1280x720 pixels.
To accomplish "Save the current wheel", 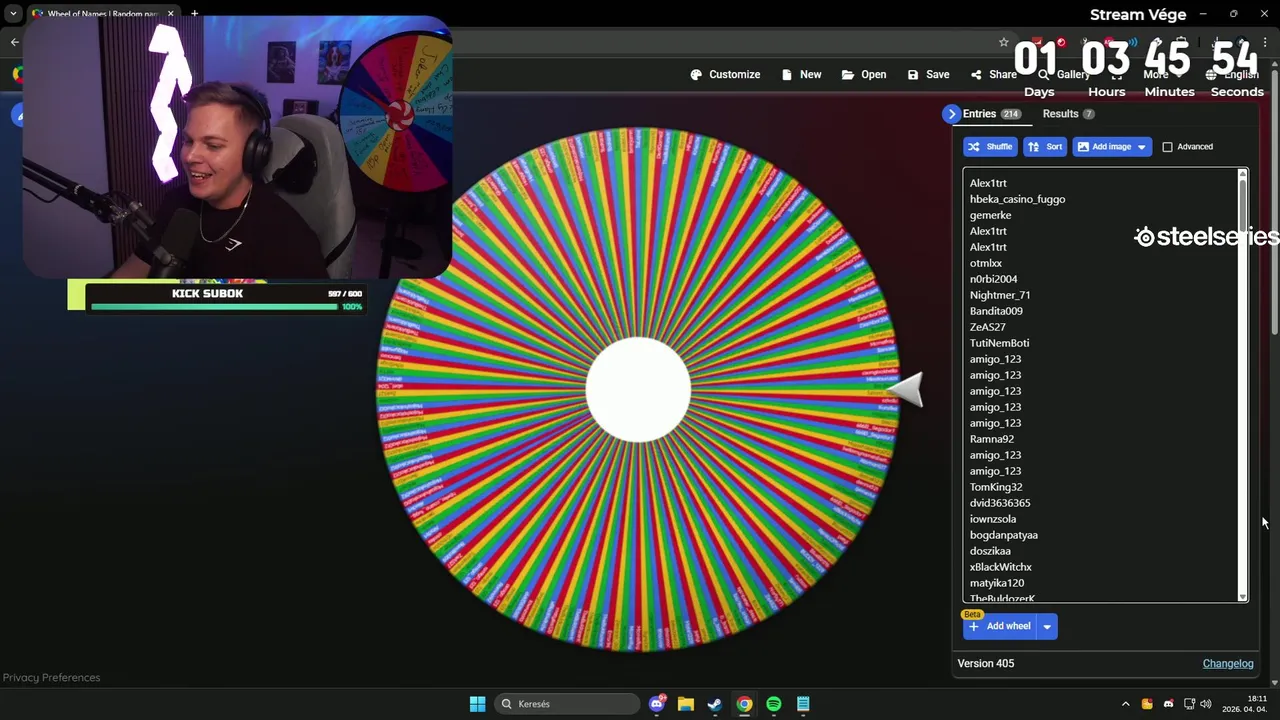I will point(928,75).
